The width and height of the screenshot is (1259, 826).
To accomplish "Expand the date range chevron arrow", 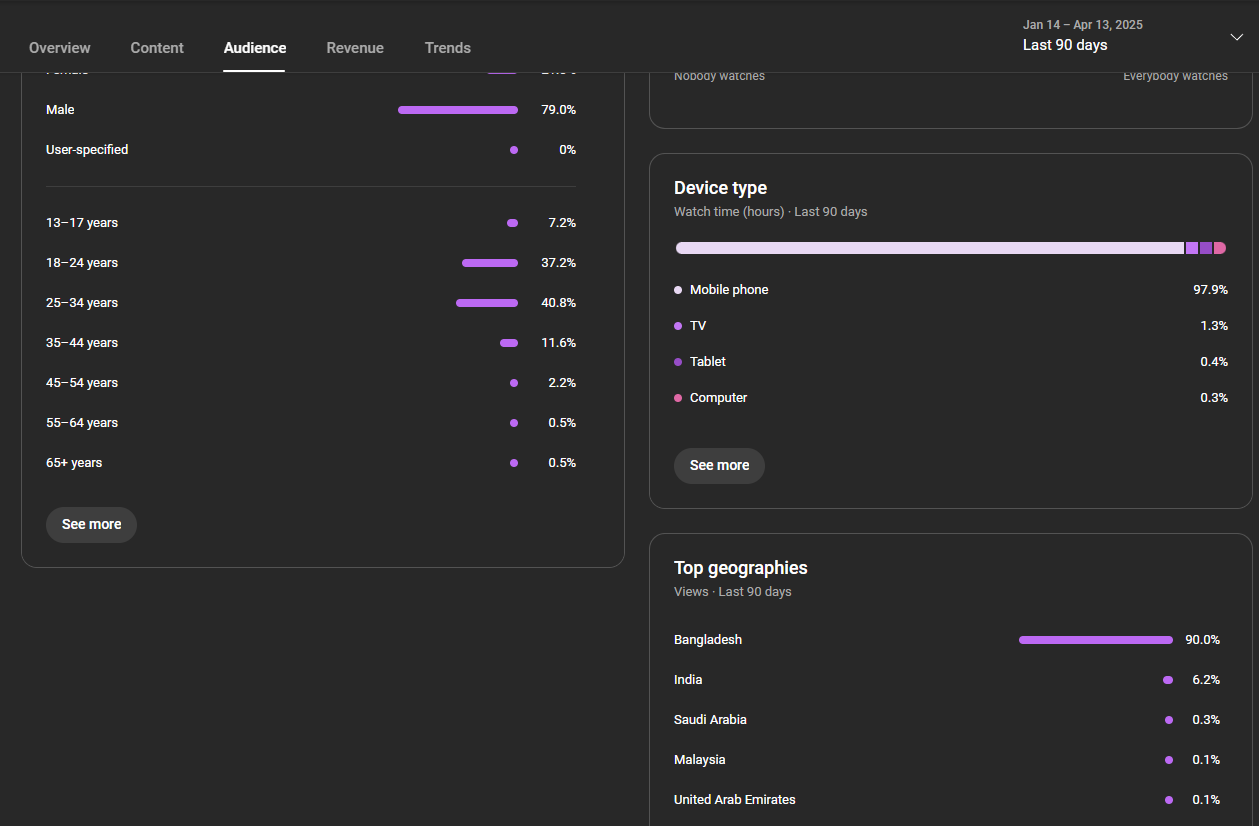I will coord(1236,37).
